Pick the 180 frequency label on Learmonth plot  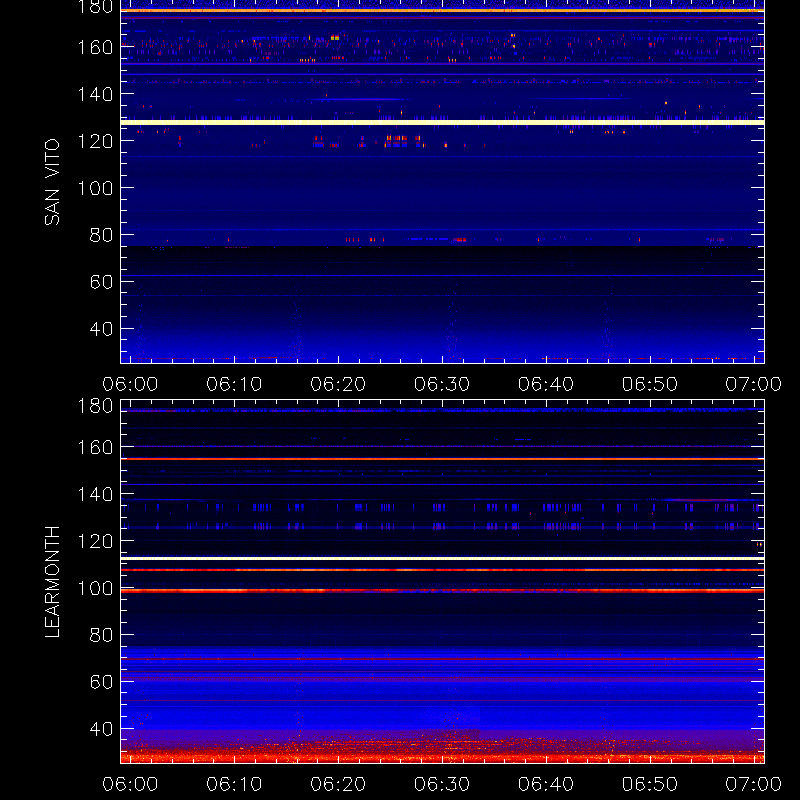(95, 406)
